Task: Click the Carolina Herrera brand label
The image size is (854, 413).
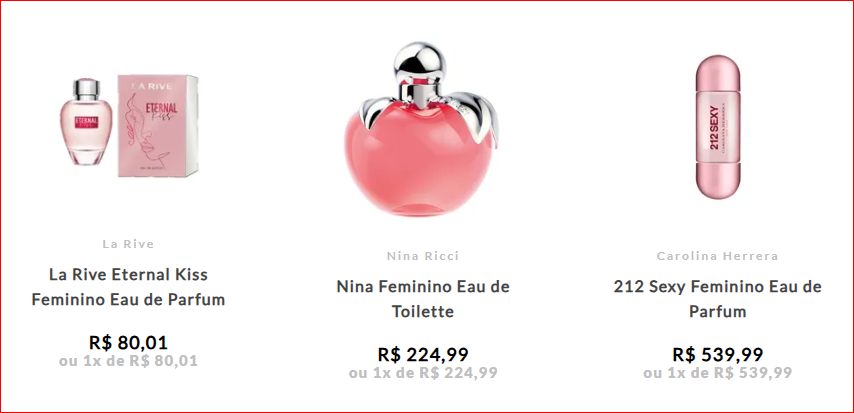Action: pos(717,256)
